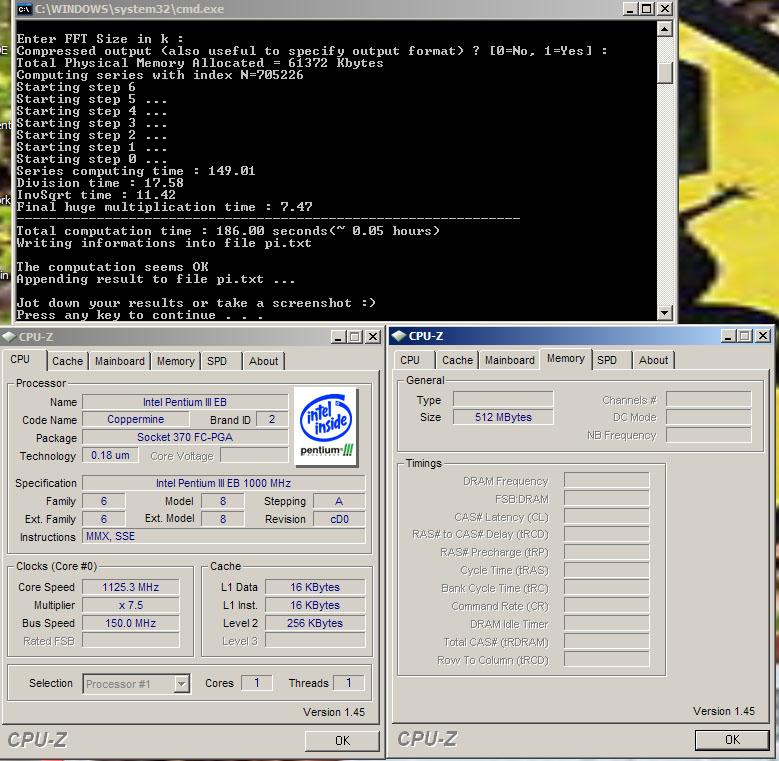Close the right CPU-Z Memory window
The height and width of the screenshot is (761, 779).
pos(763,336)
